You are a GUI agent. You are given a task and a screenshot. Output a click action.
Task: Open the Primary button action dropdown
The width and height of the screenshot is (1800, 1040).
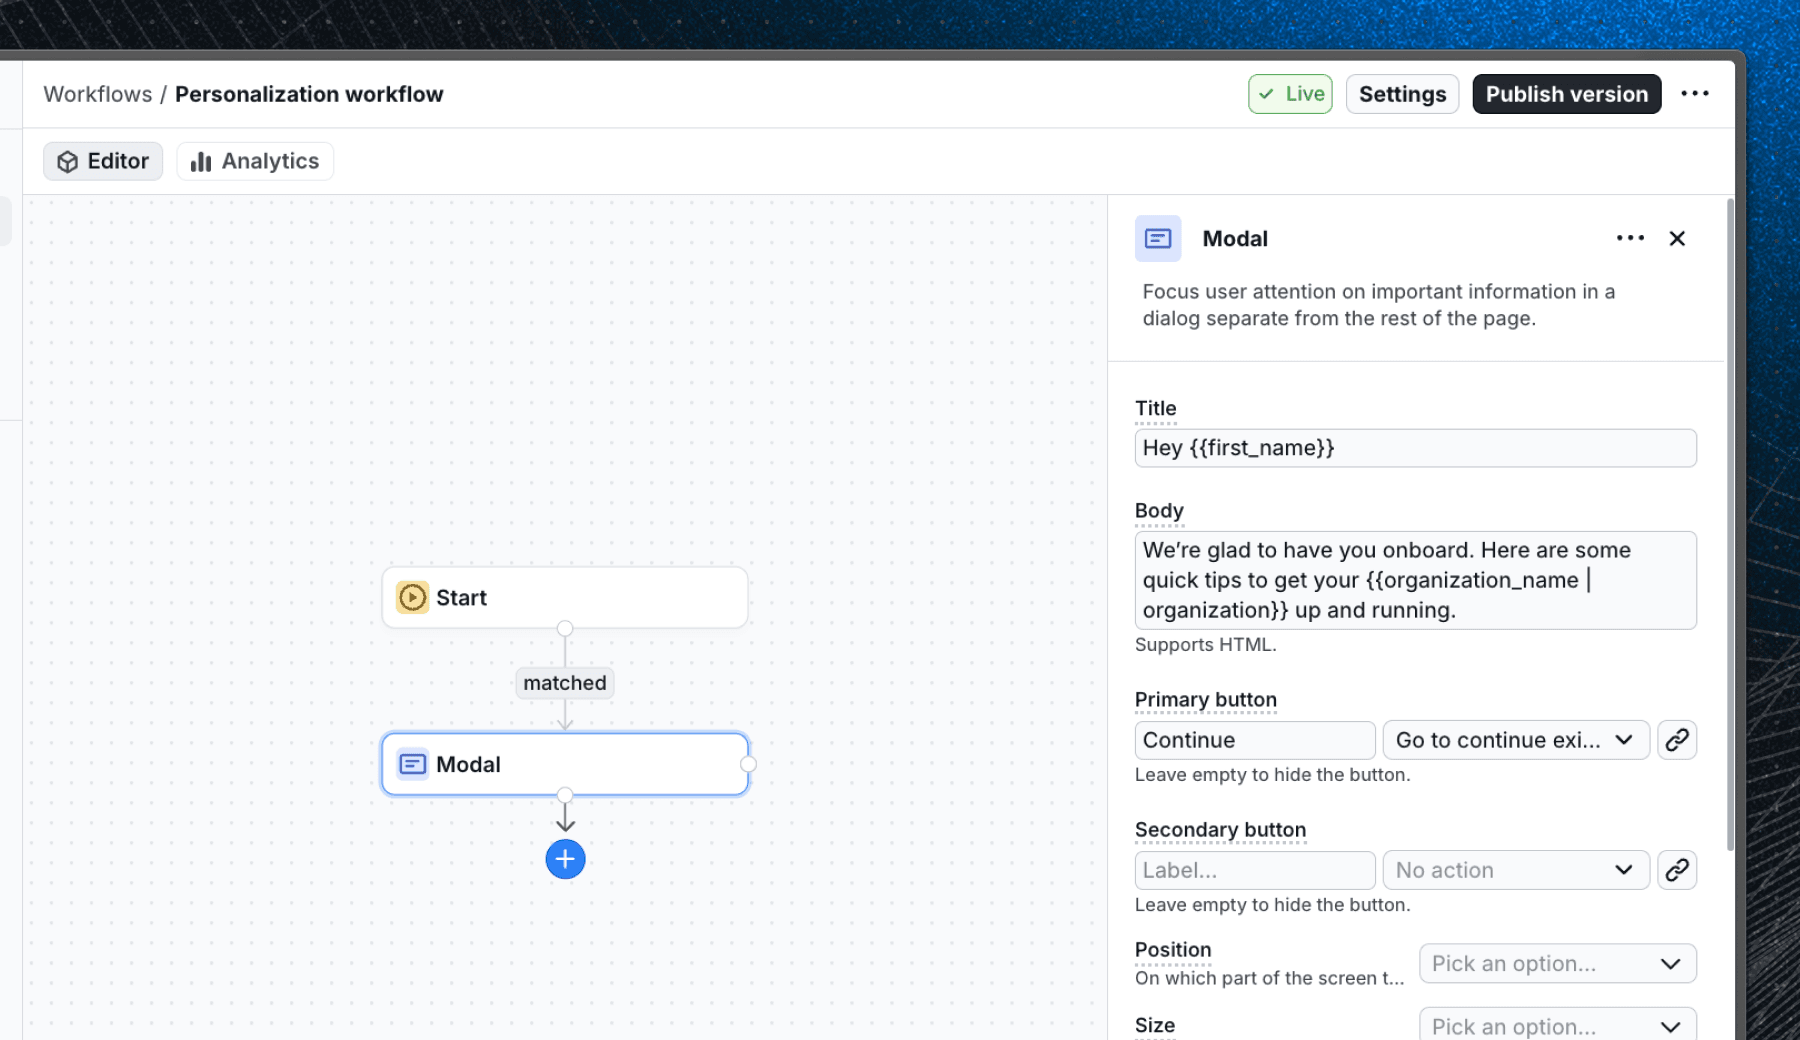coord(1515,740)
